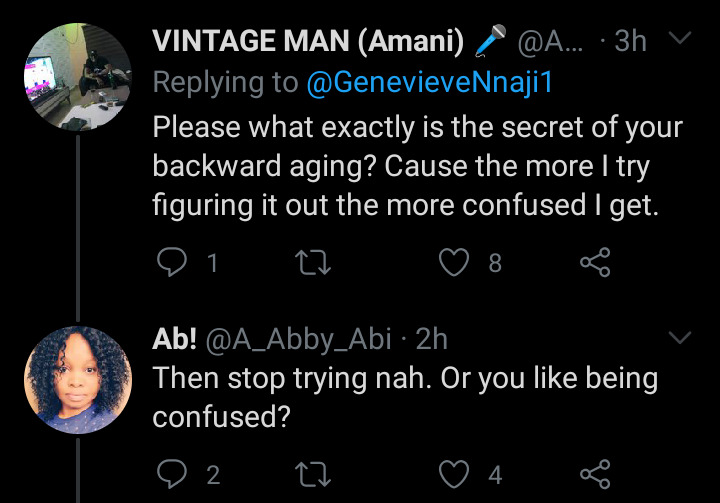Like Ab!'s tweet with 4 likes
Screen dimensions: 720x503
click(x=457, y=472)
